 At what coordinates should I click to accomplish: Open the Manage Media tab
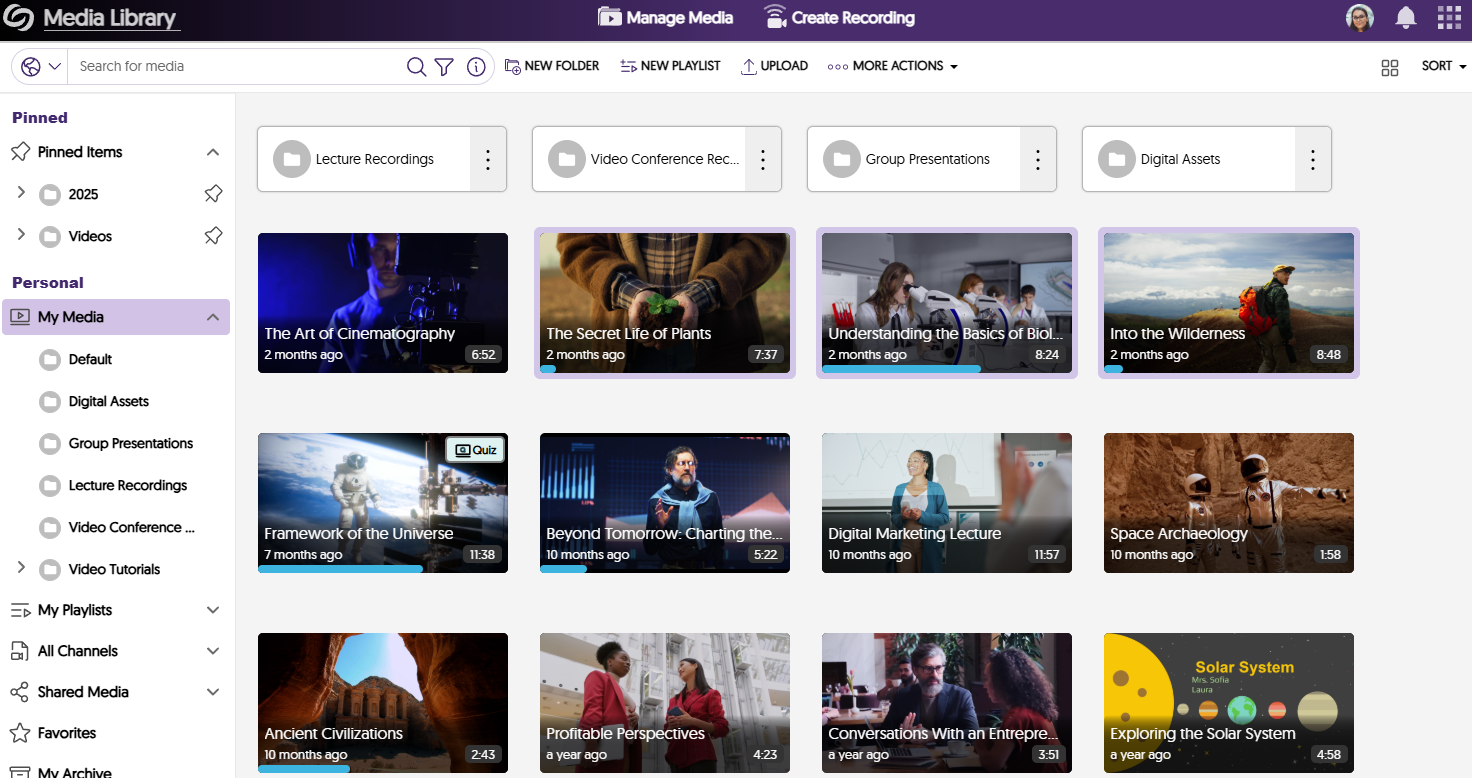665,17
